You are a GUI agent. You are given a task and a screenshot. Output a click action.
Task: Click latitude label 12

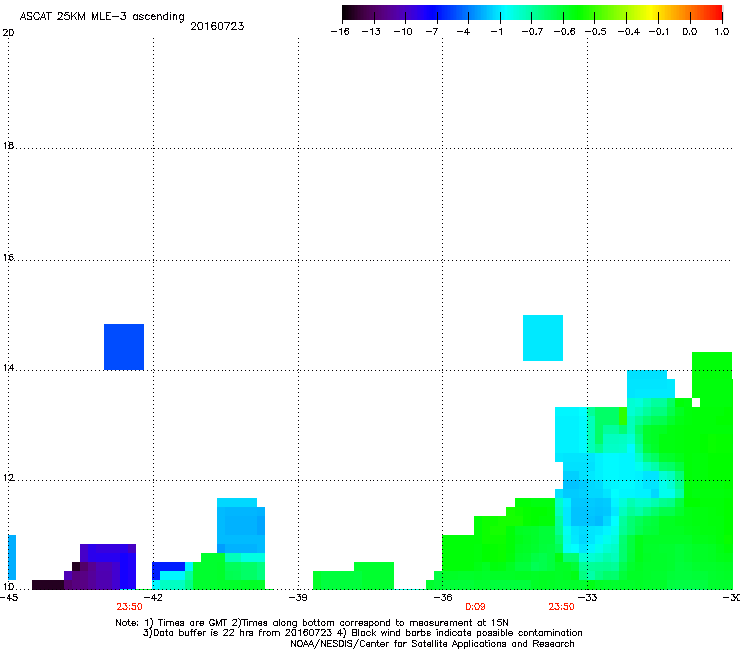click(8, 478)
